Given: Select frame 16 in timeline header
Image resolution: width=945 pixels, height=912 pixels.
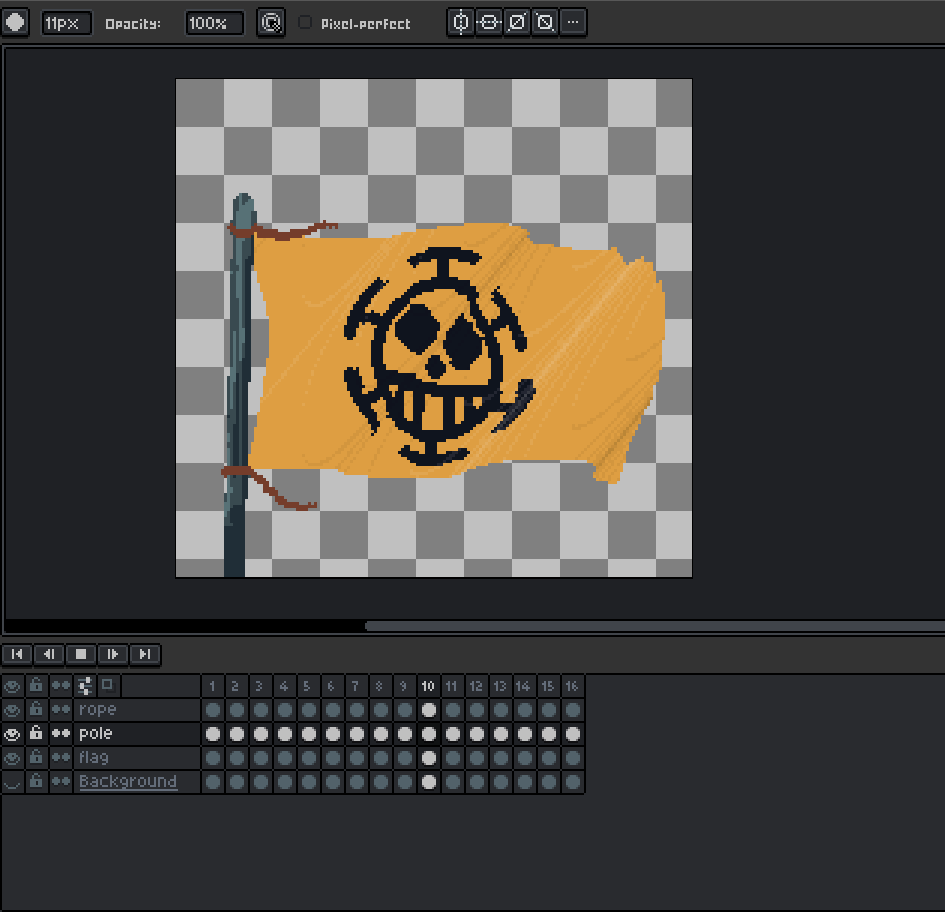Looking at the screenshot, I should (573, 686).
